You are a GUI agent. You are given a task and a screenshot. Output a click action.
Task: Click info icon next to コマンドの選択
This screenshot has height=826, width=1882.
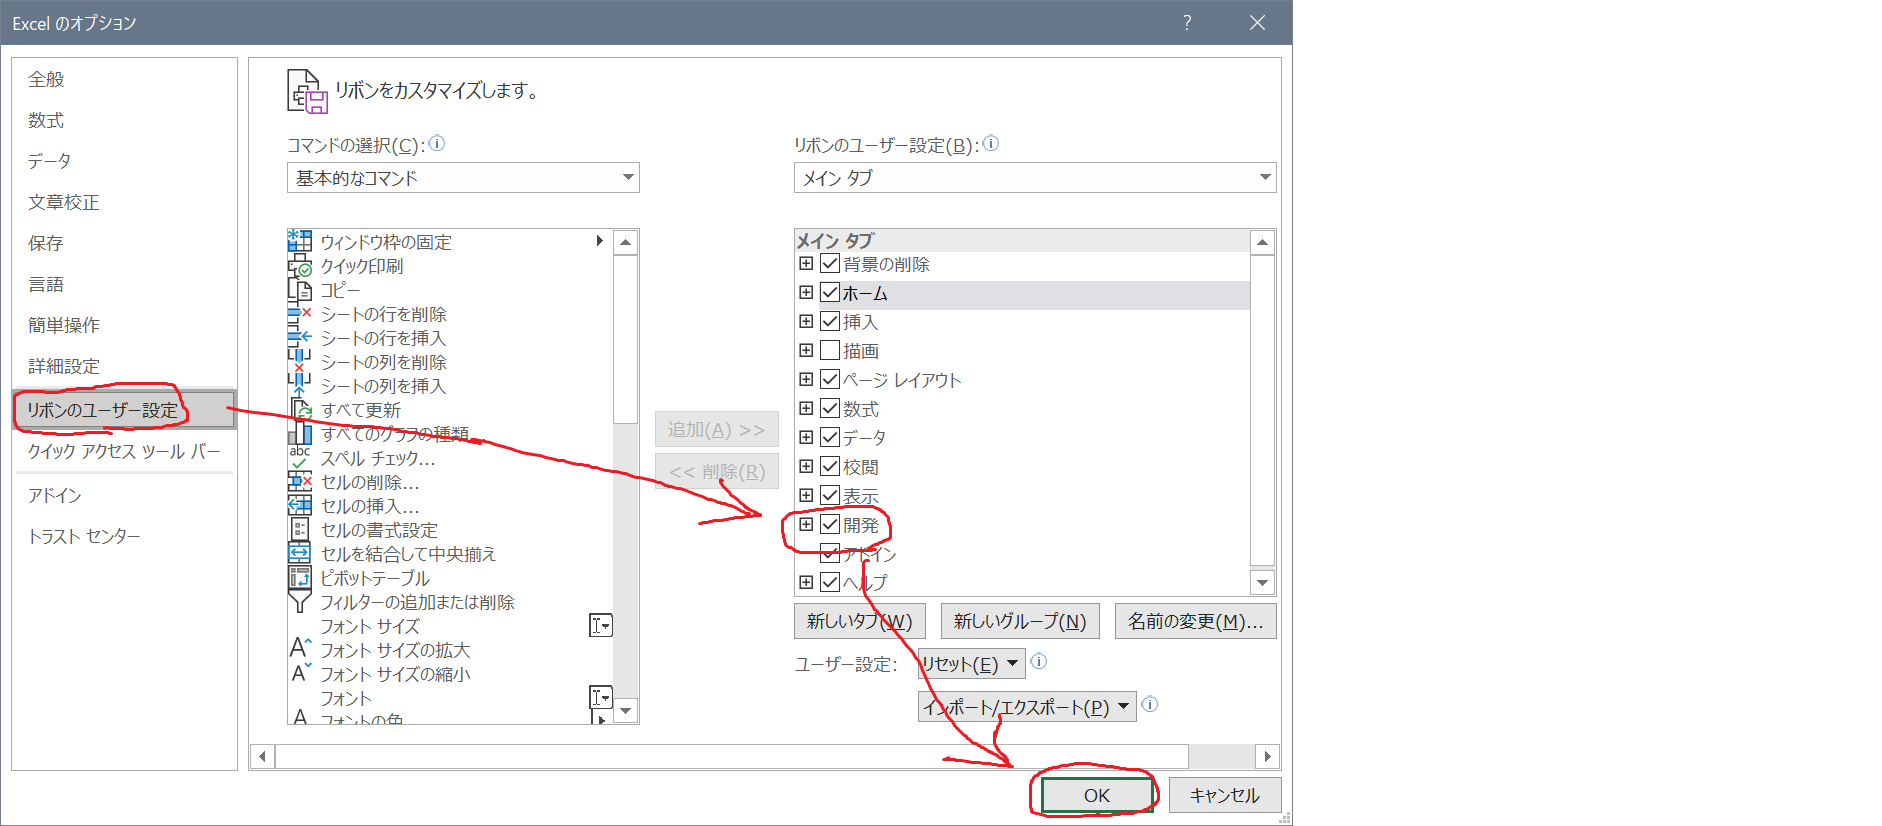437,144
